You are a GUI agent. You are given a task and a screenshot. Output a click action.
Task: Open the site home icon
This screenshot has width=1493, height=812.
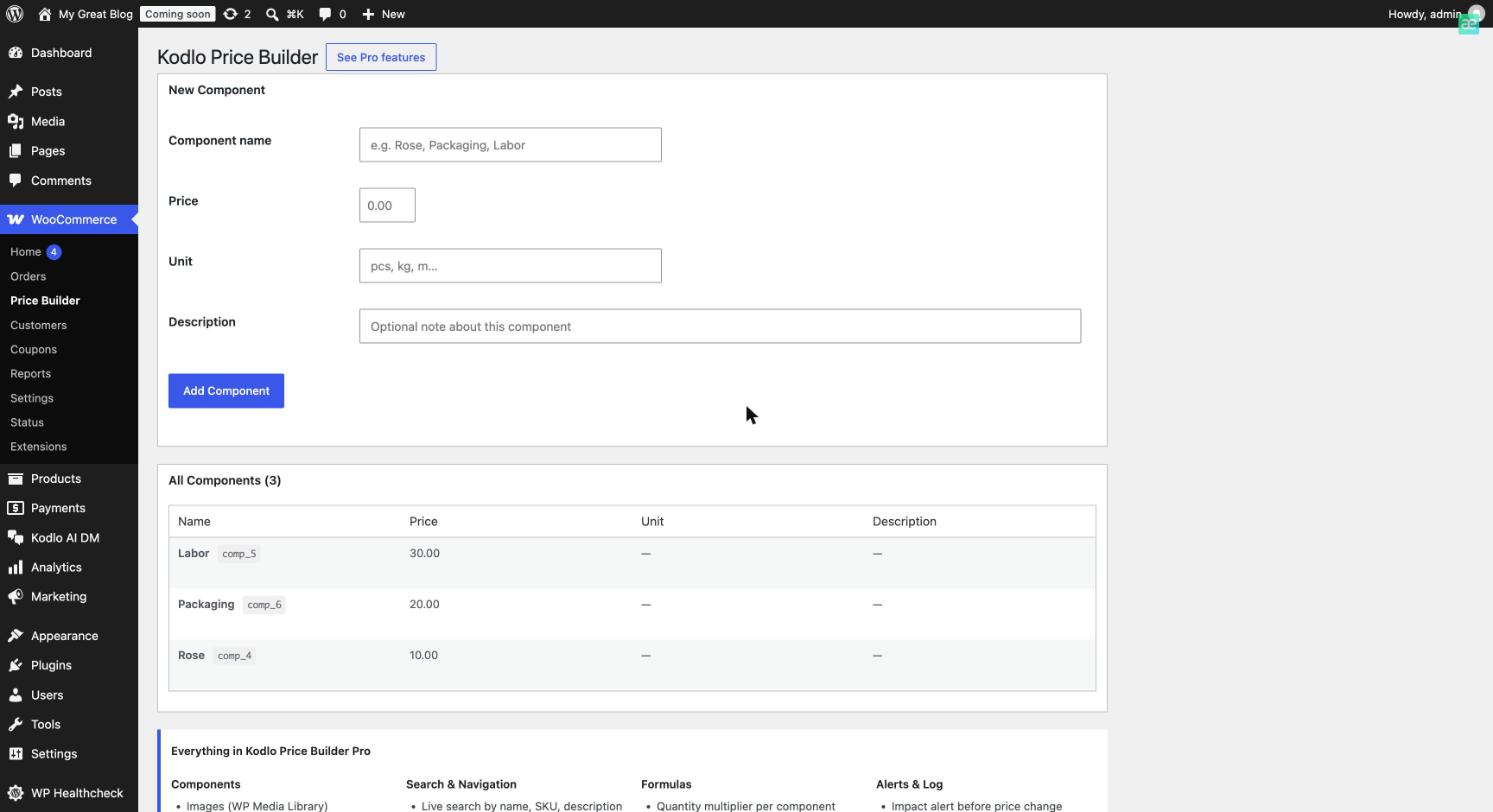pos(44,14)
